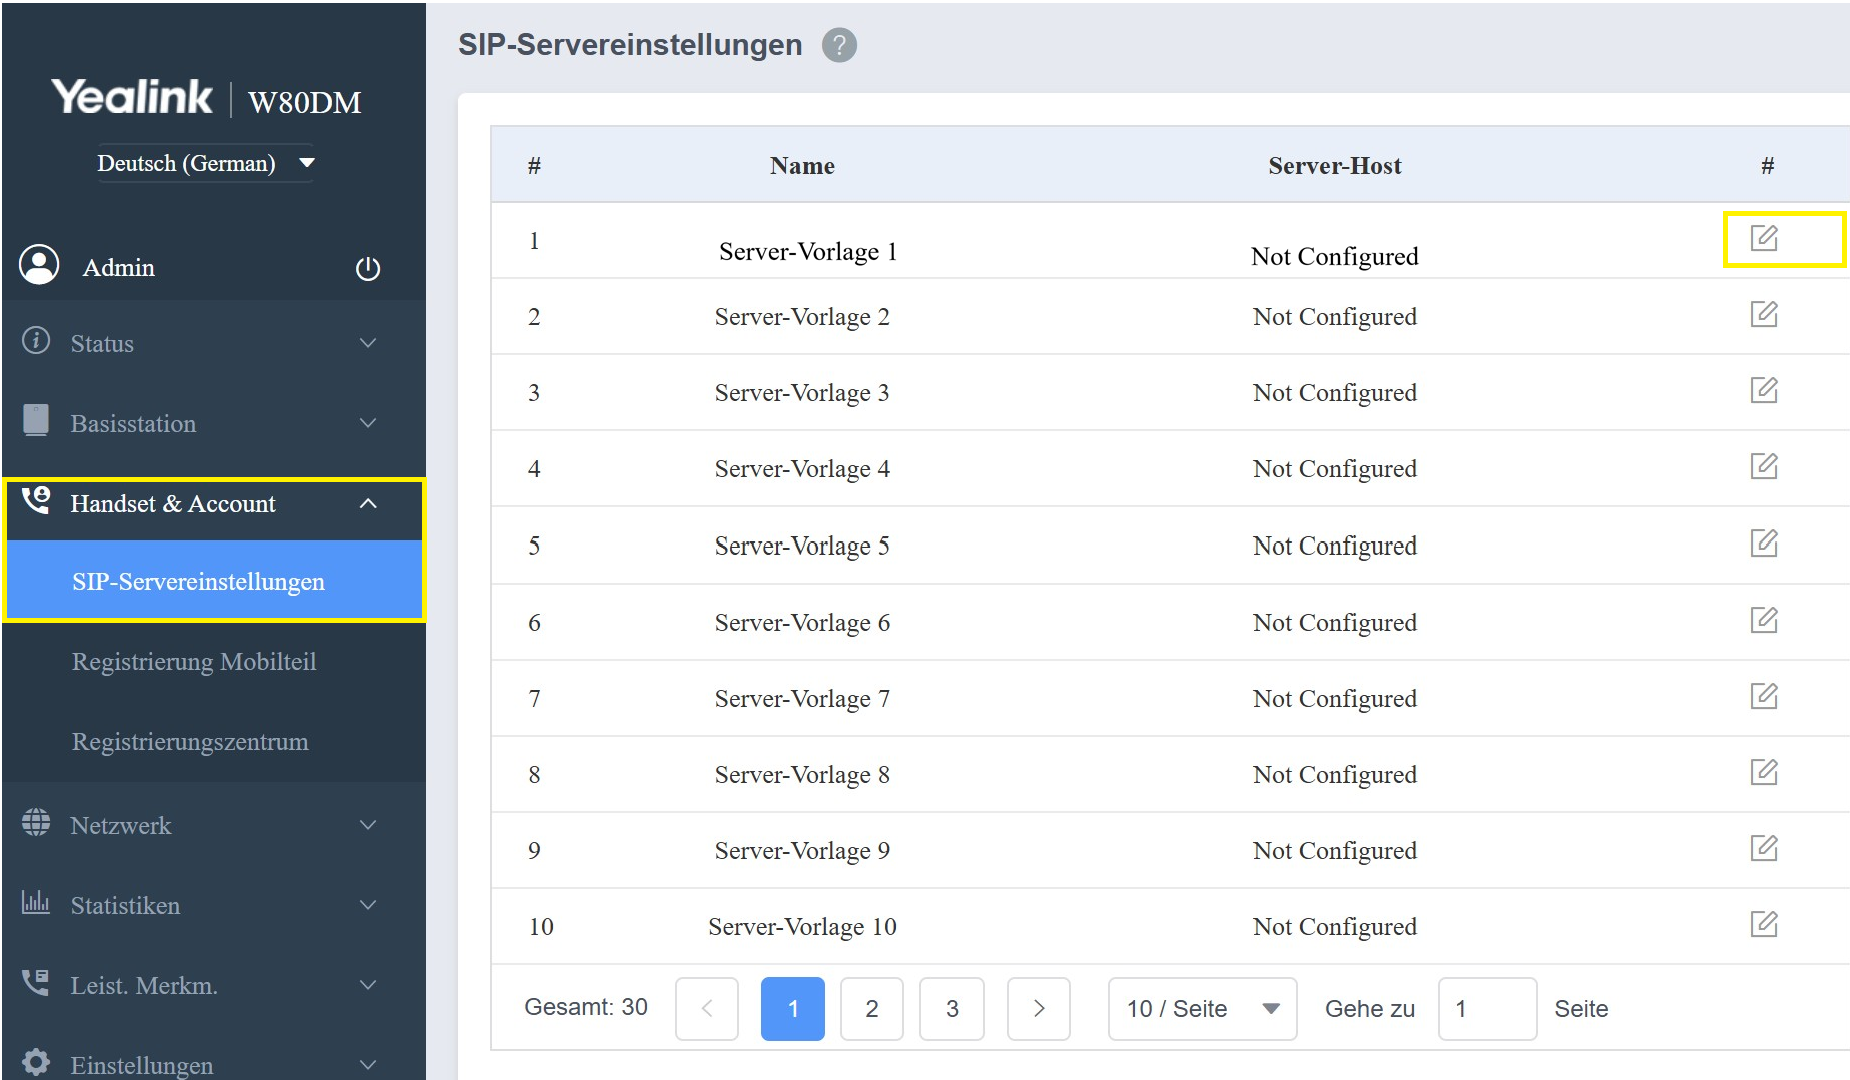The width and height of the screenshot is (1850, 1080).
Task: Expand the Netzwerk menu section
Action: pos(200,825)
